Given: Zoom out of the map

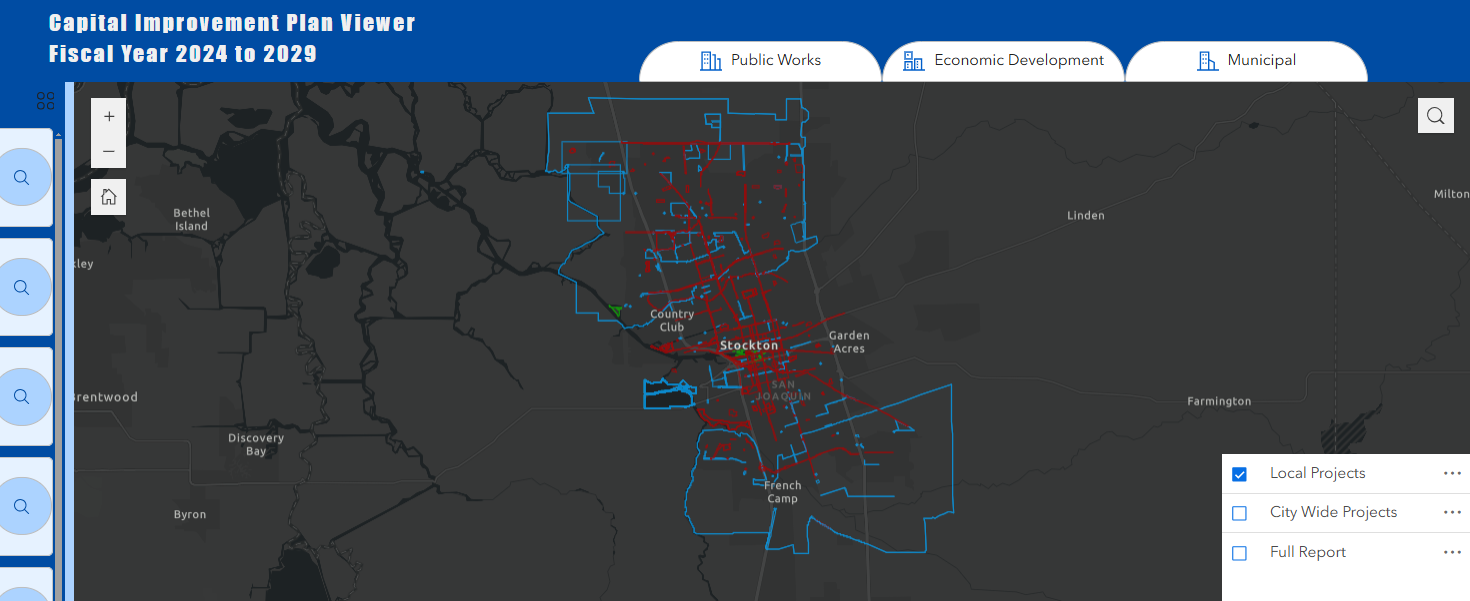Looking at the screenshot, I should (109, 151).
